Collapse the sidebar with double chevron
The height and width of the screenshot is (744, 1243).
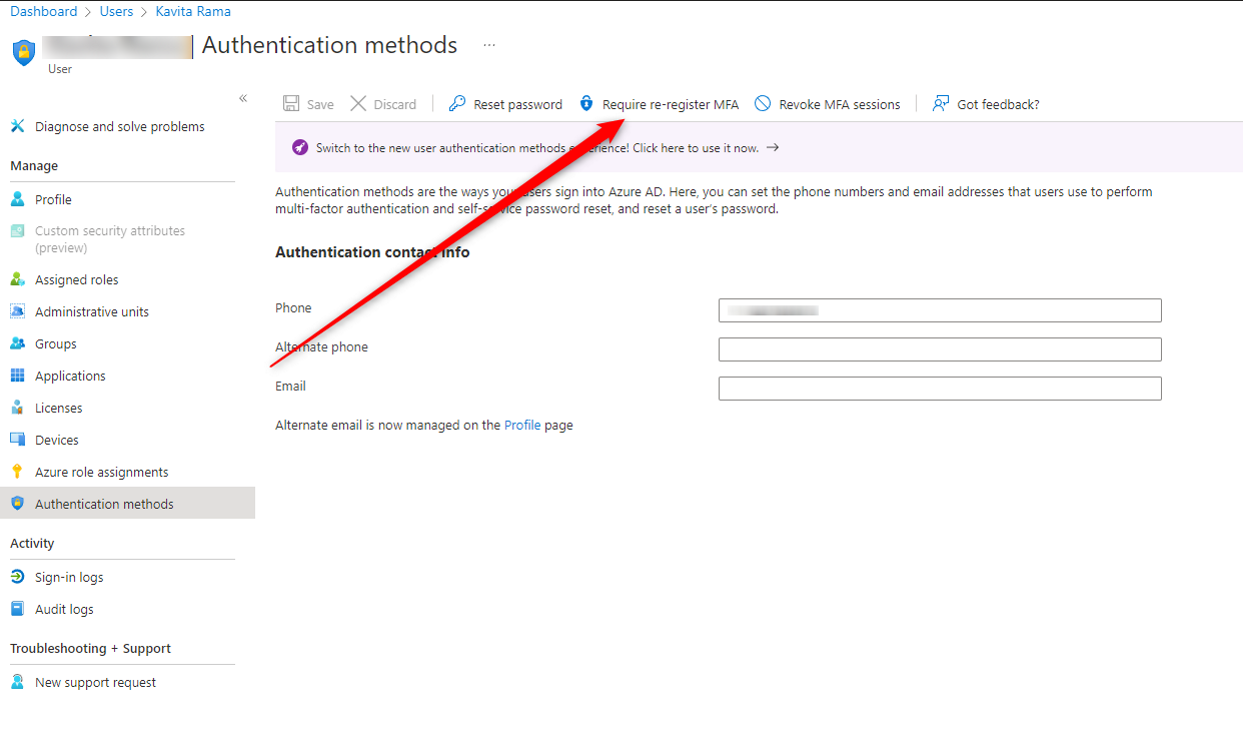[x=243, y=98]
